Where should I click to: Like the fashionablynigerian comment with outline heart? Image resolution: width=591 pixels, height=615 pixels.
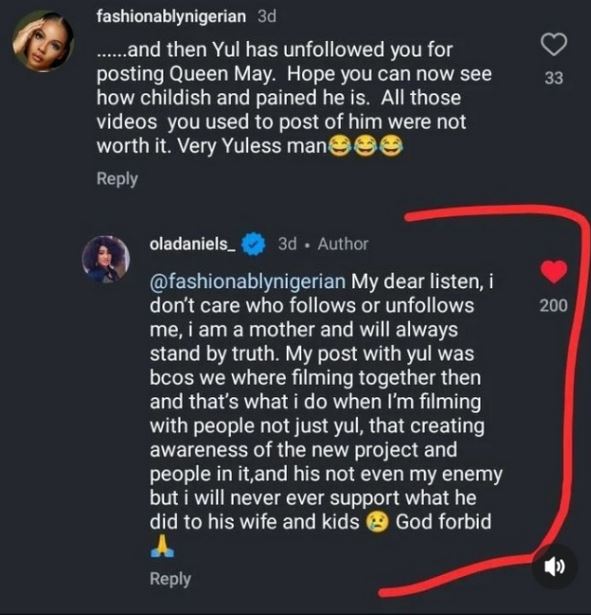(554, 44)
